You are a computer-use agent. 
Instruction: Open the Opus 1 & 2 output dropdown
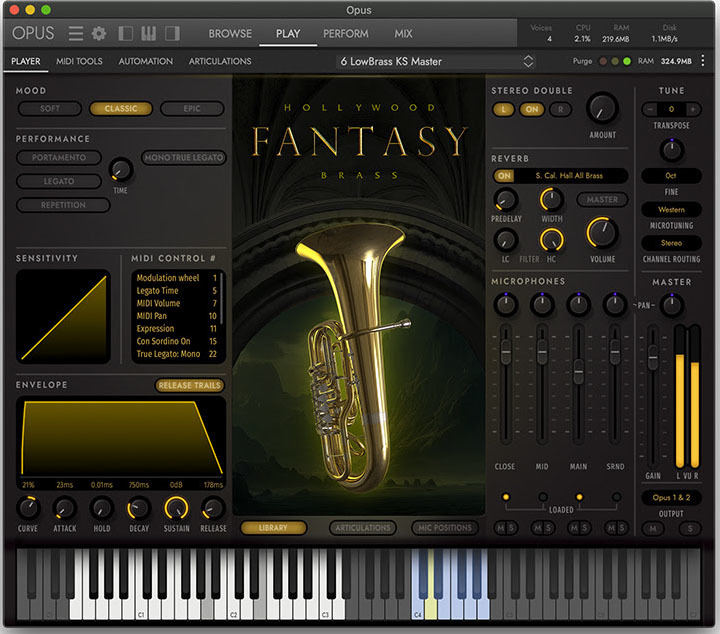coord(671,498)
